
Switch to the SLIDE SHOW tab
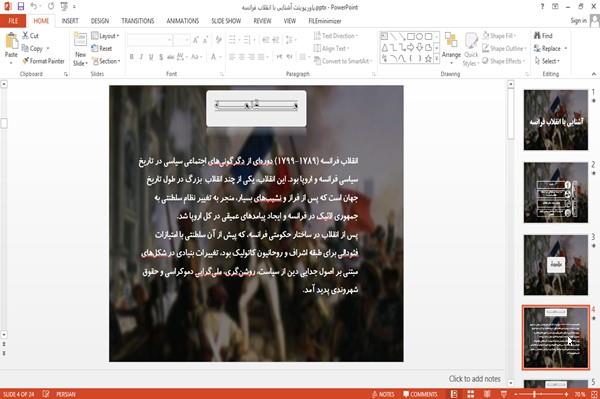[x=226, y=21]
